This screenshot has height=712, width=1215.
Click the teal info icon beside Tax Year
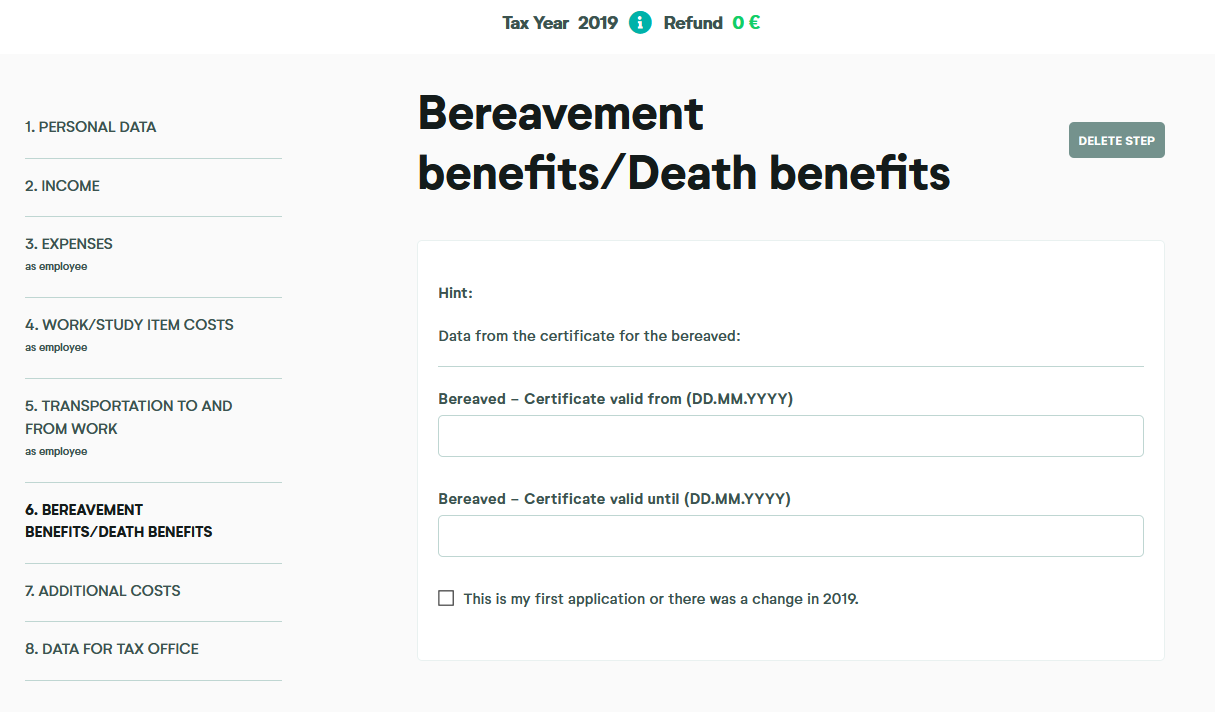pos(640,23)
